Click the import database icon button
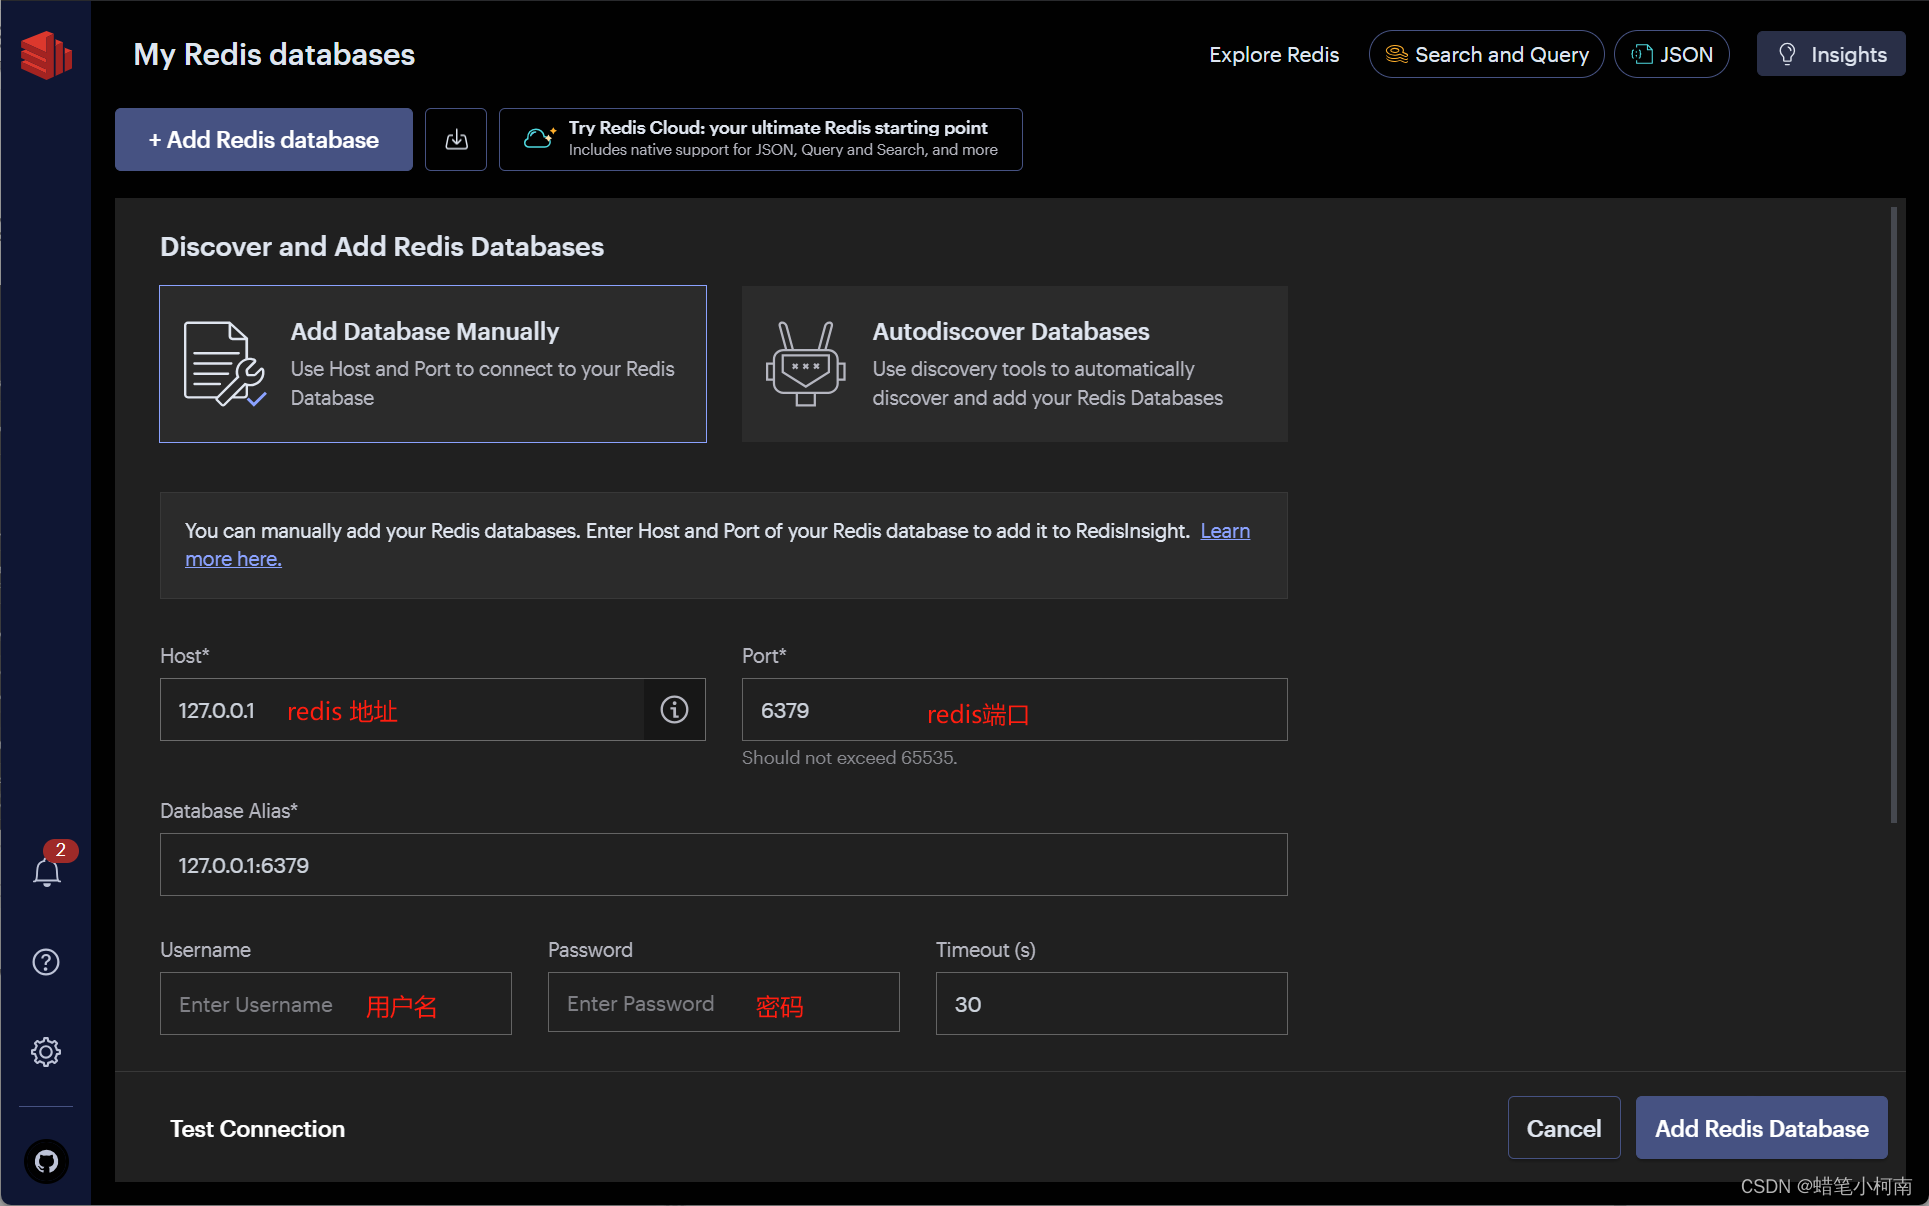Screen dimensions: 1929x1206 (456, 139)
